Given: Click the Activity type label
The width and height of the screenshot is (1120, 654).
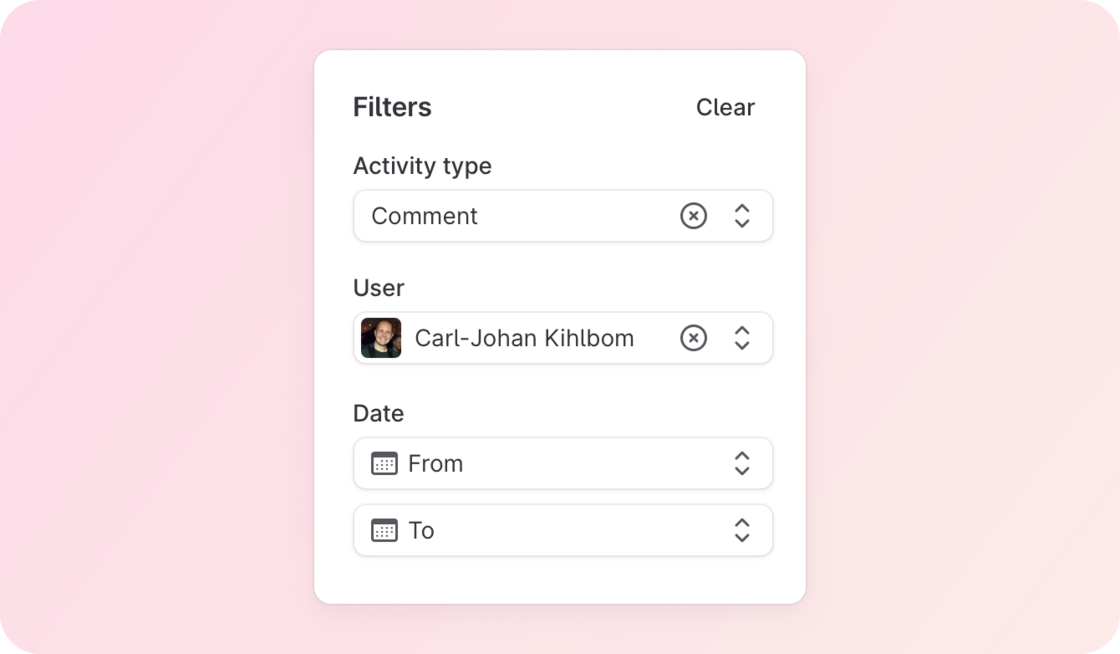Looking at the screenshot, I should [x=422, y=166].
